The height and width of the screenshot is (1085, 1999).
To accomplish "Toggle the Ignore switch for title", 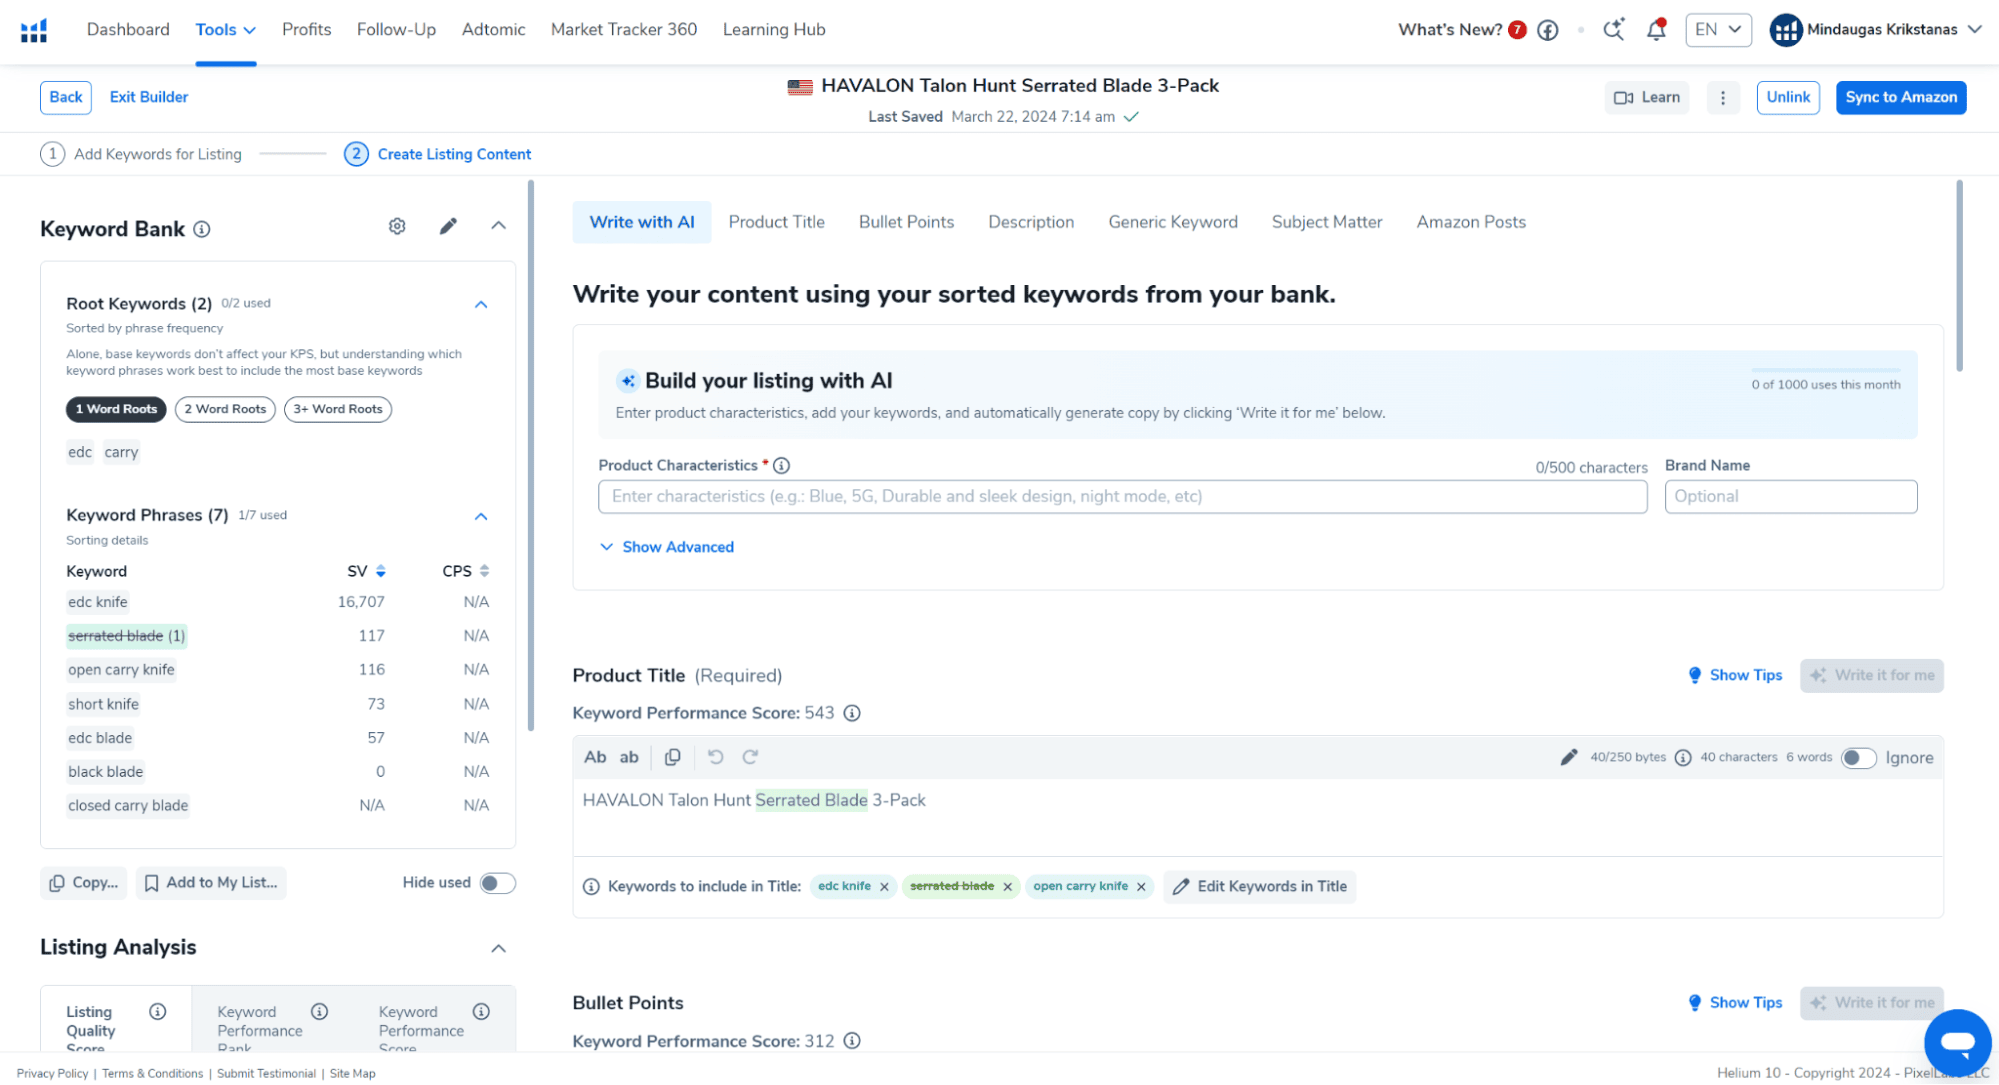I will [x=1859, y=758].
